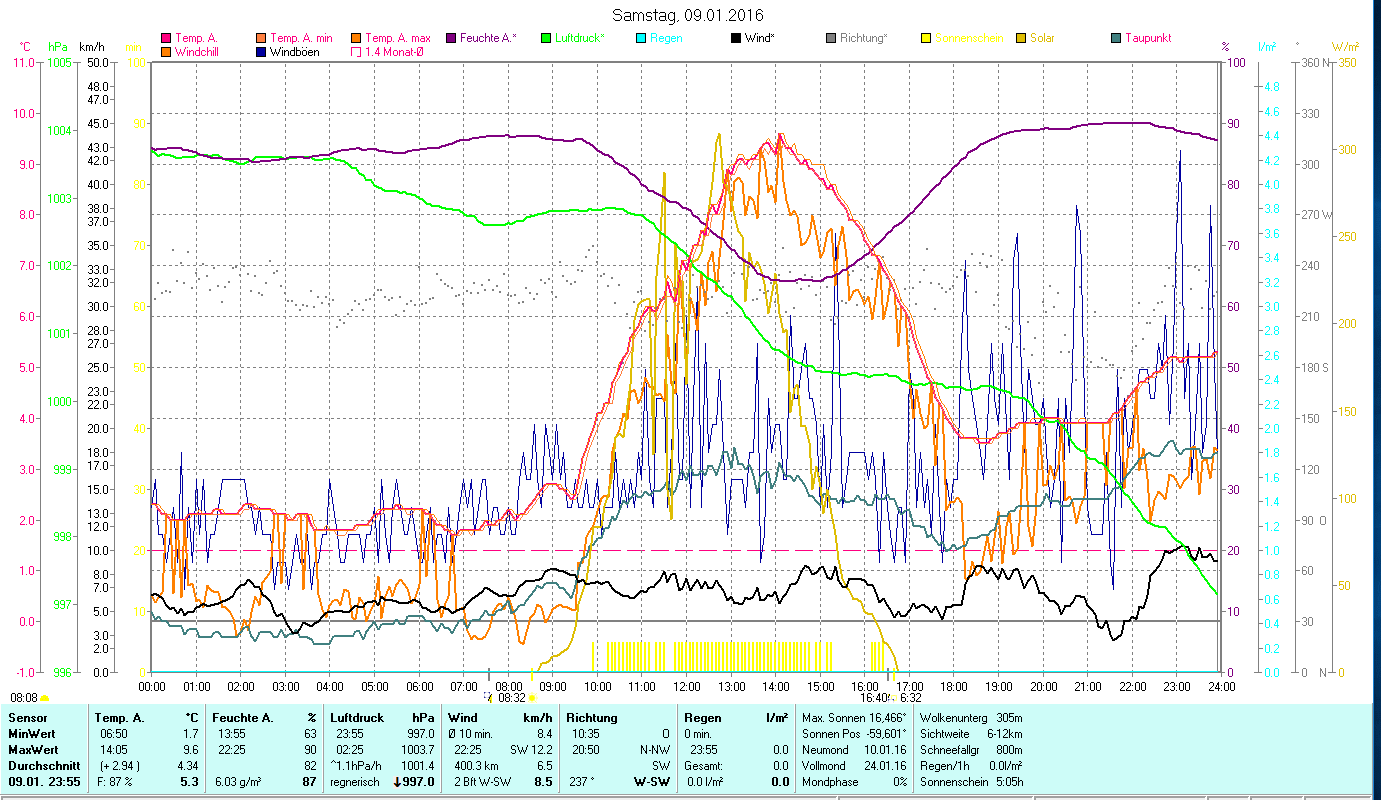Toggle the empty 1.4 Monat-Ø legend box
Image resolution: width=1381 pixels, height=800 pixels.
[x=356, y=52]
